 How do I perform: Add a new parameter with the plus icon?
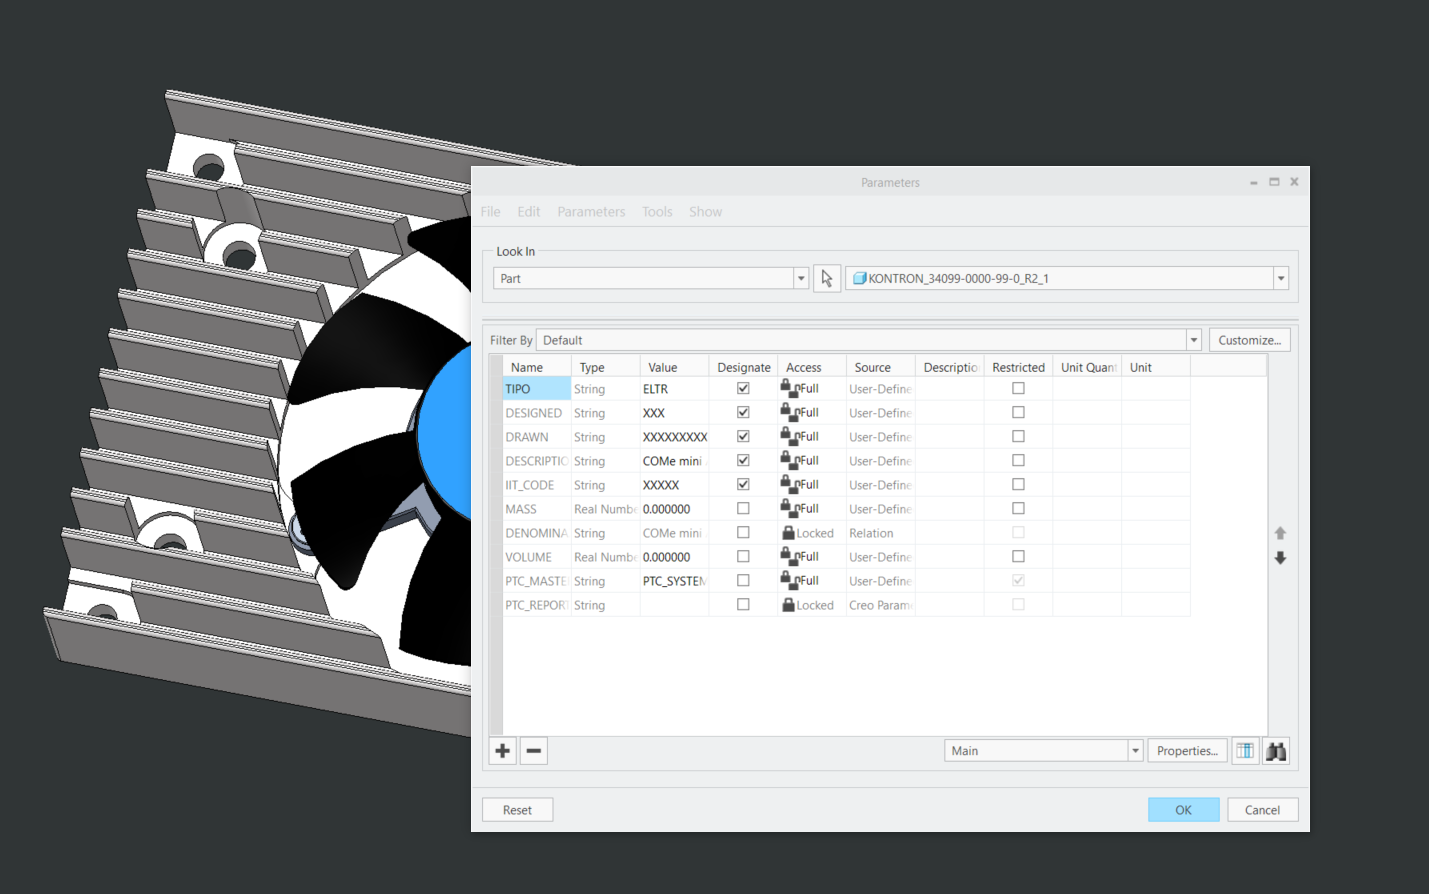[x=502, y=750]
